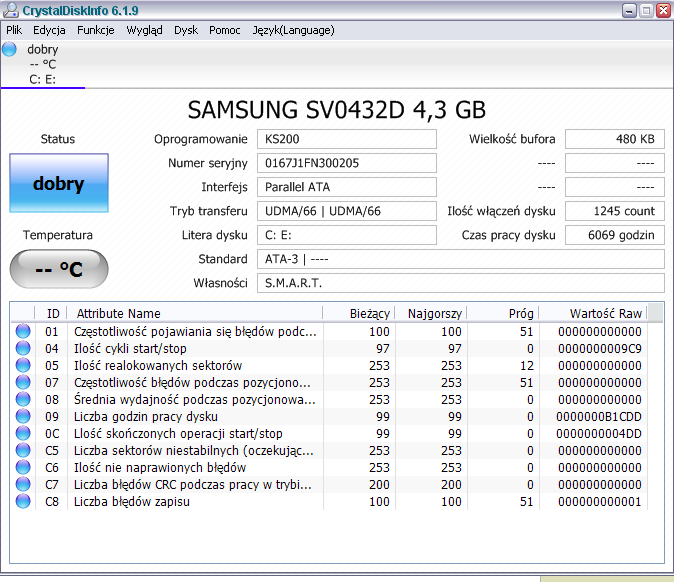Image resolution: width=674 pixels, height=582 pixels.
Task: Click the status orb of attribute C7
Action: (23, 484)
